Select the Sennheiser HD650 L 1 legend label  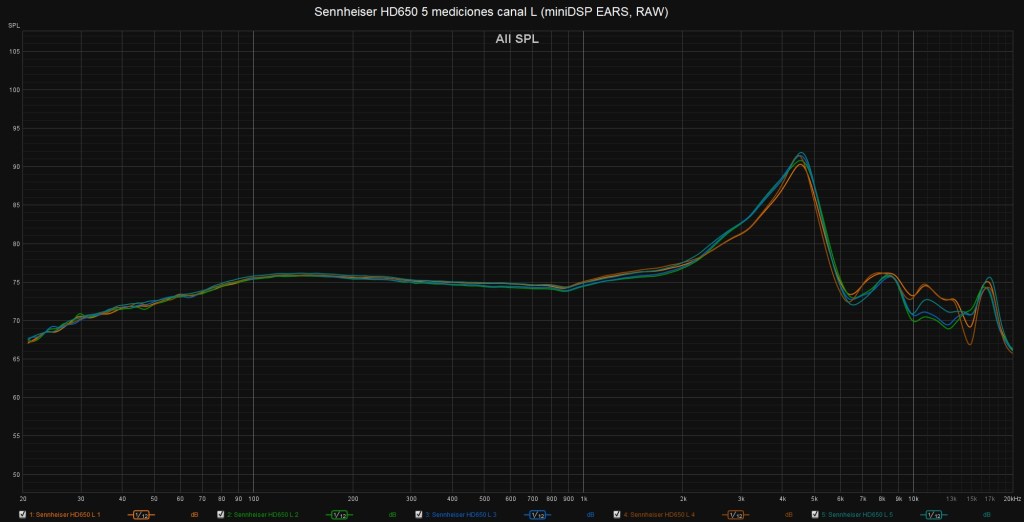point(65,515)
